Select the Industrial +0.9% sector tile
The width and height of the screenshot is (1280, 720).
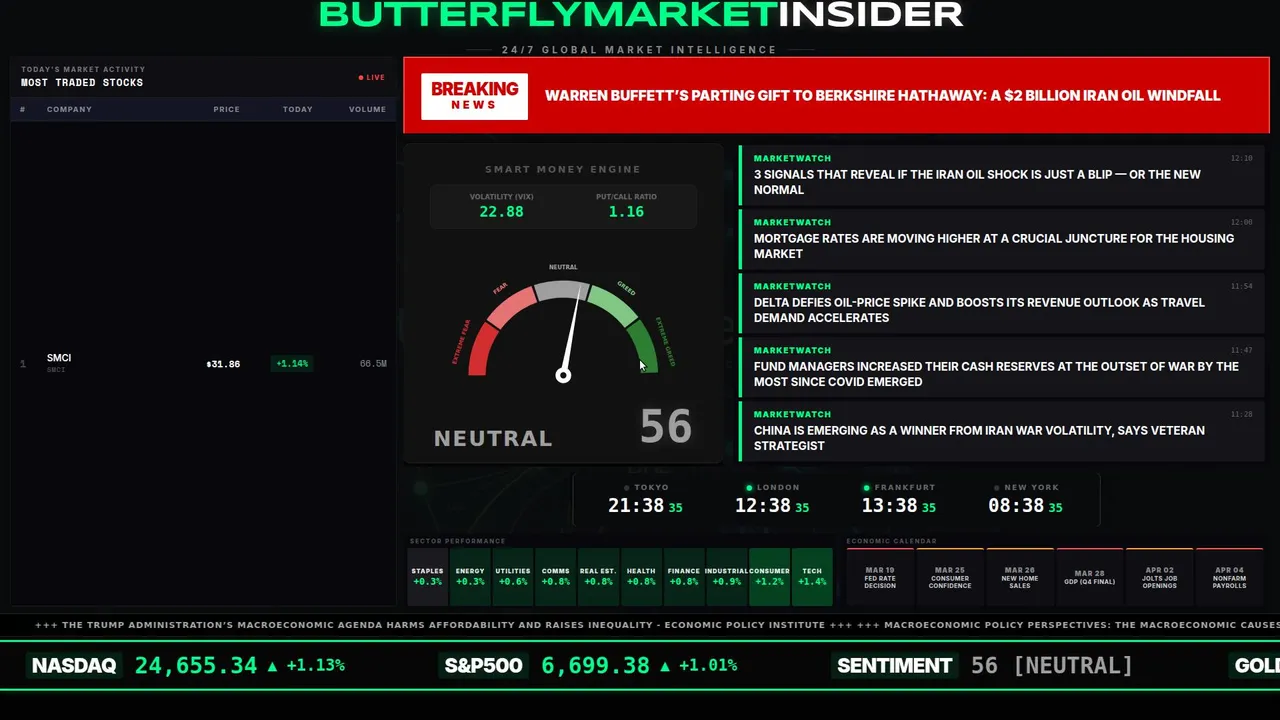[726, 577]
